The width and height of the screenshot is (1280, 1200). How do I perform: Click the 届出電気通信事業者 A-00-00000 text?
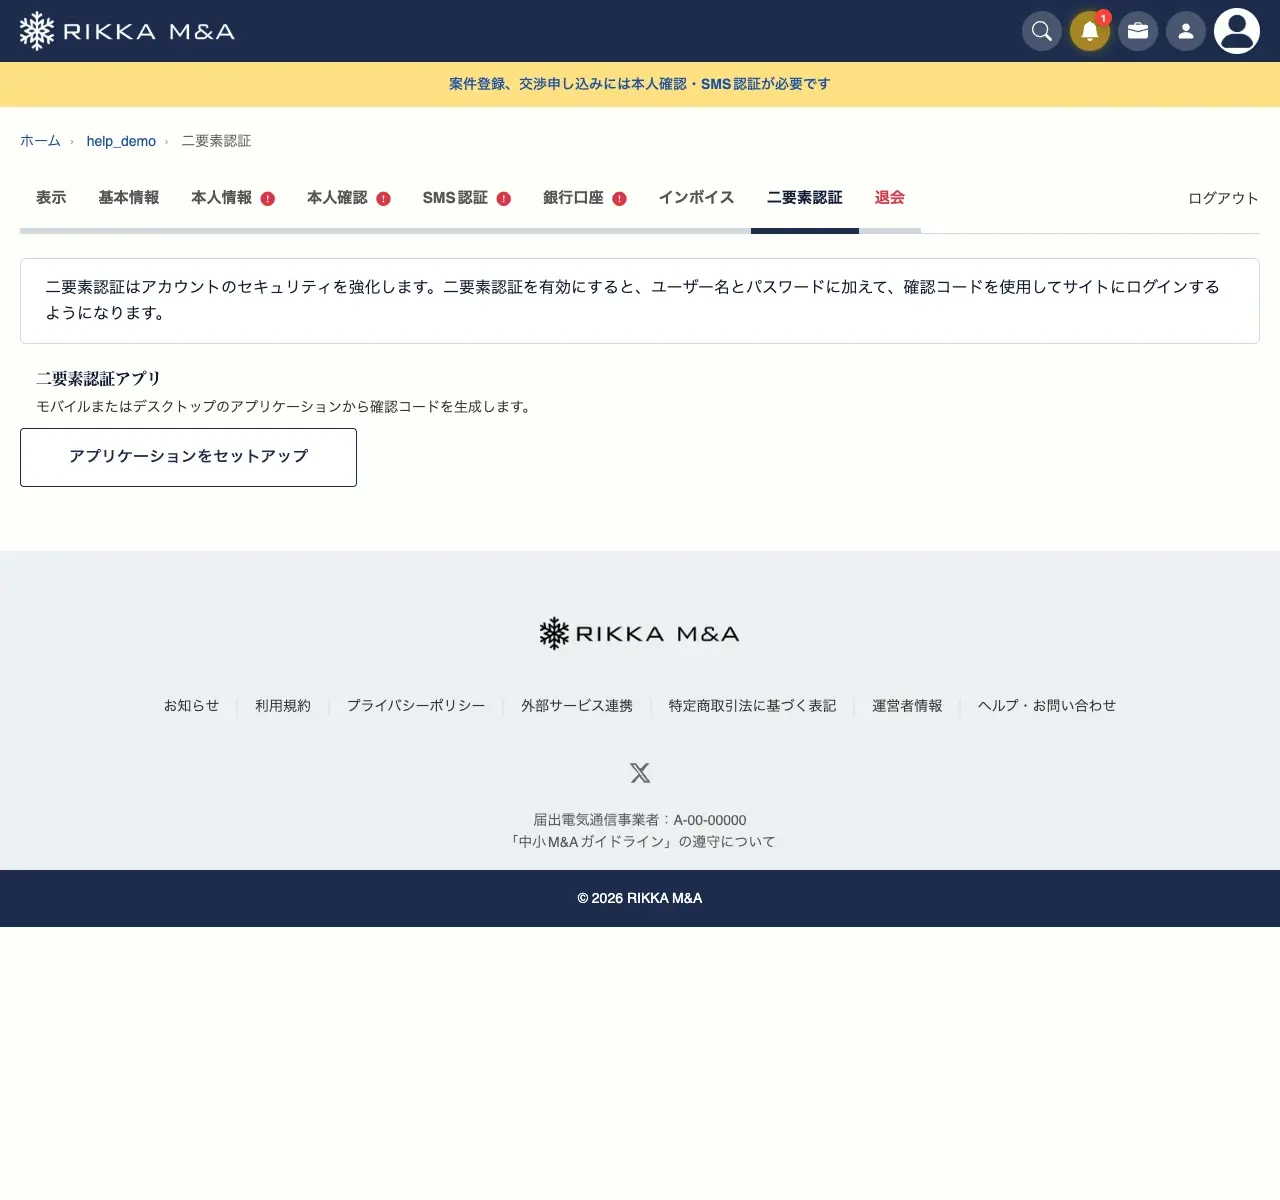point(640,820)
